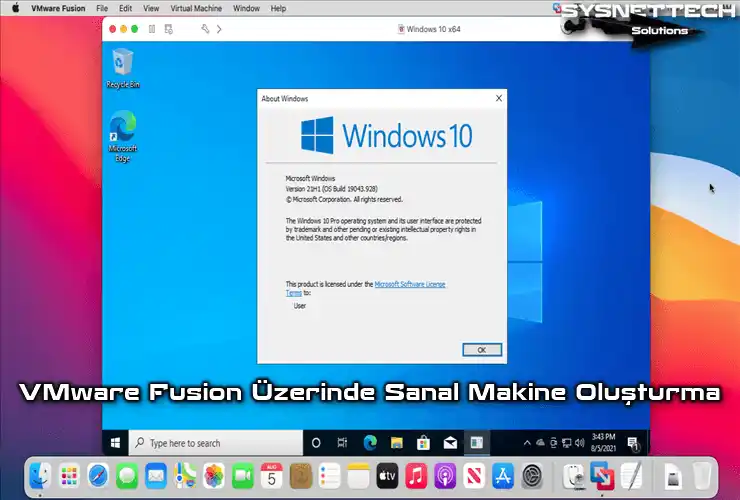The width and height of the screenshot is (740, 500).
Task: Open the Help menu
Action: point(278,8)
